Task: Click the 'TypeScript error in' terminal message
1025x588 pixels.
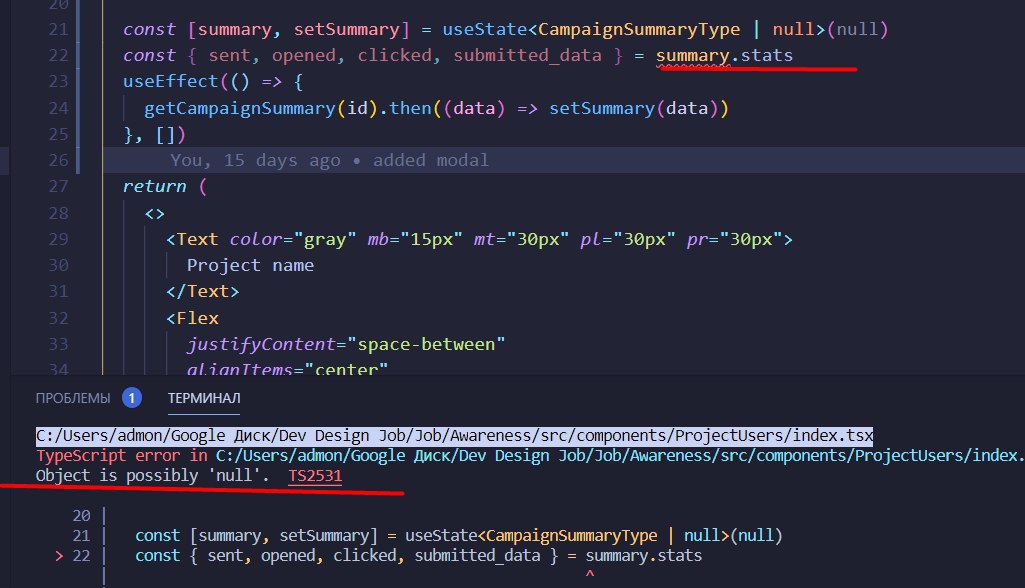Action: [x=122, y=456]
